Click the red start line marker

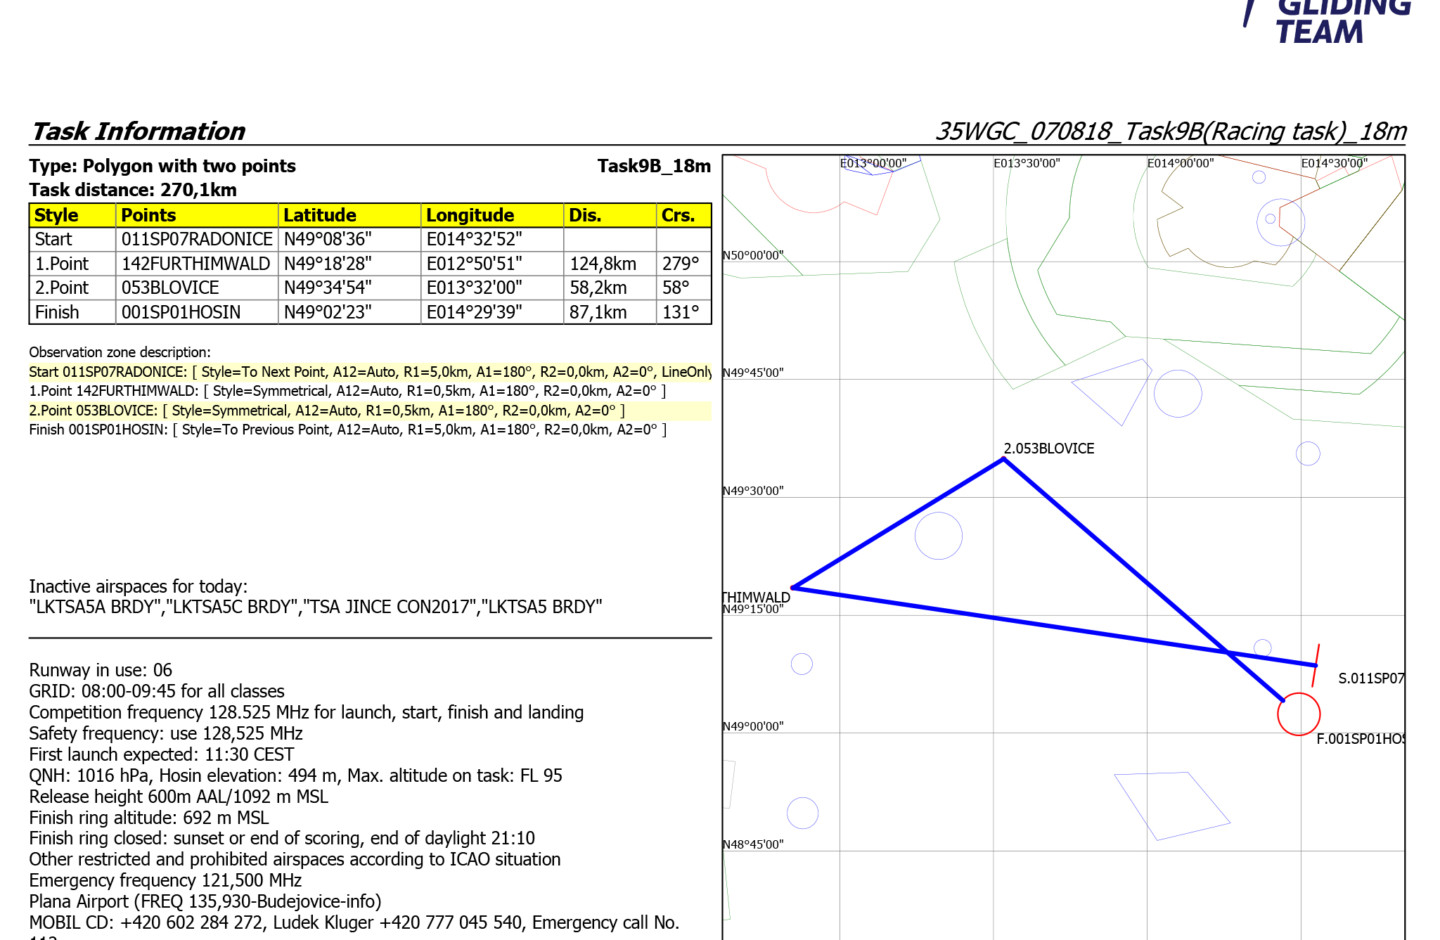(1316, 664)
